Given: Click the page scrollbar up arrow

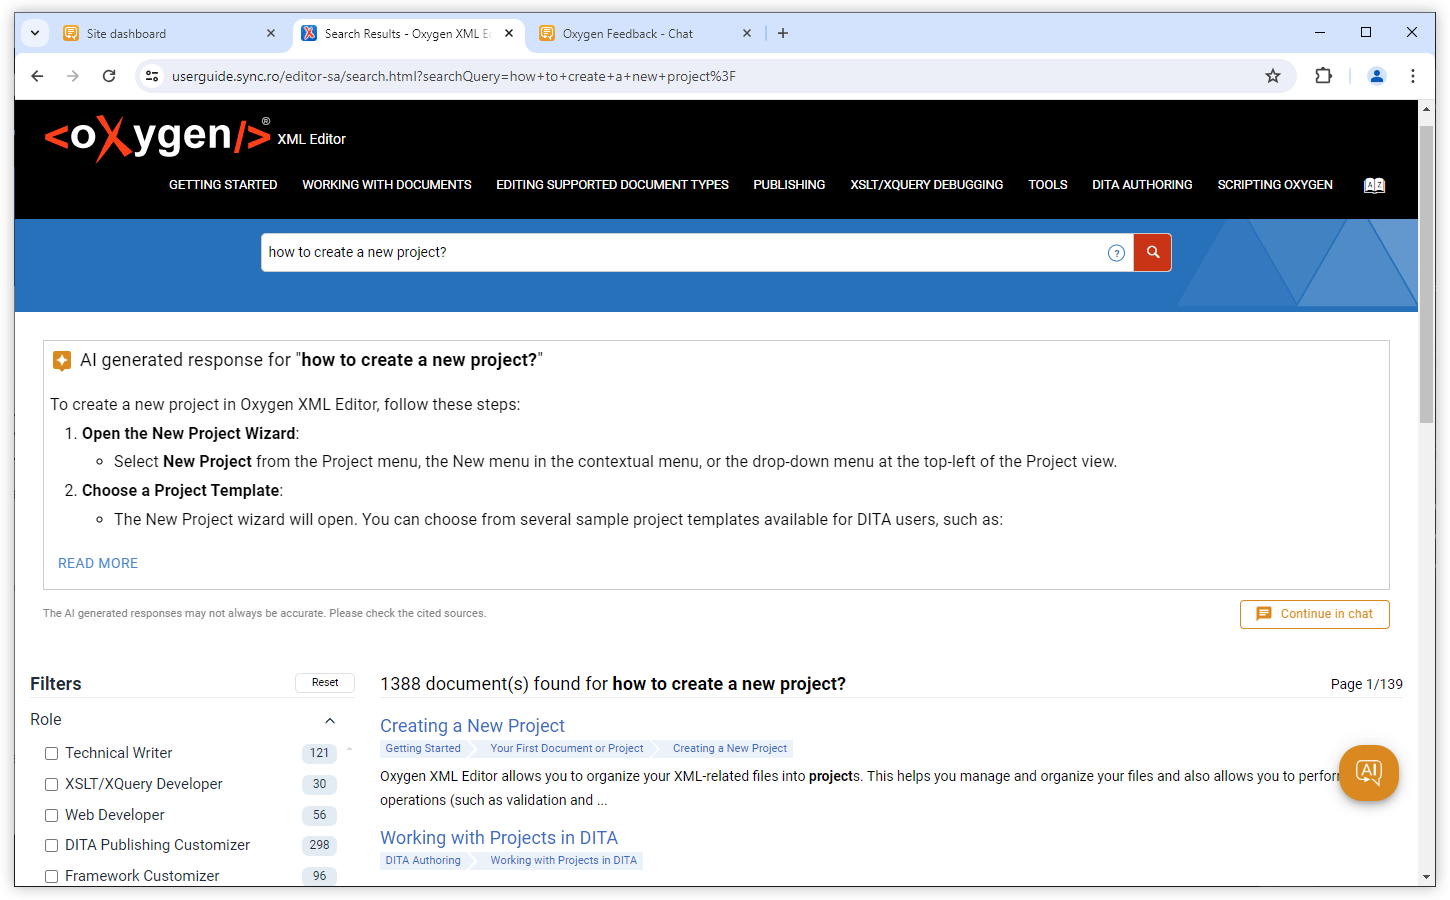Looking at the screenshot, I should (1427, 108).
